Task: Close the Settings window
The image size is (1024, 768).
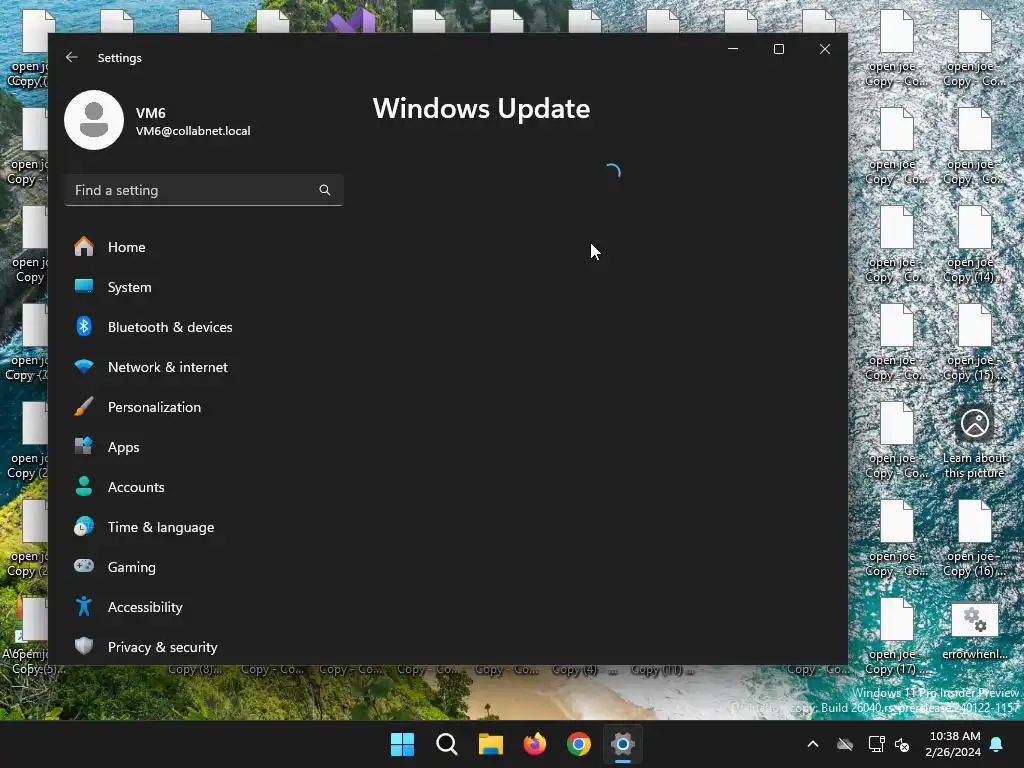Action: pos(825,49)
